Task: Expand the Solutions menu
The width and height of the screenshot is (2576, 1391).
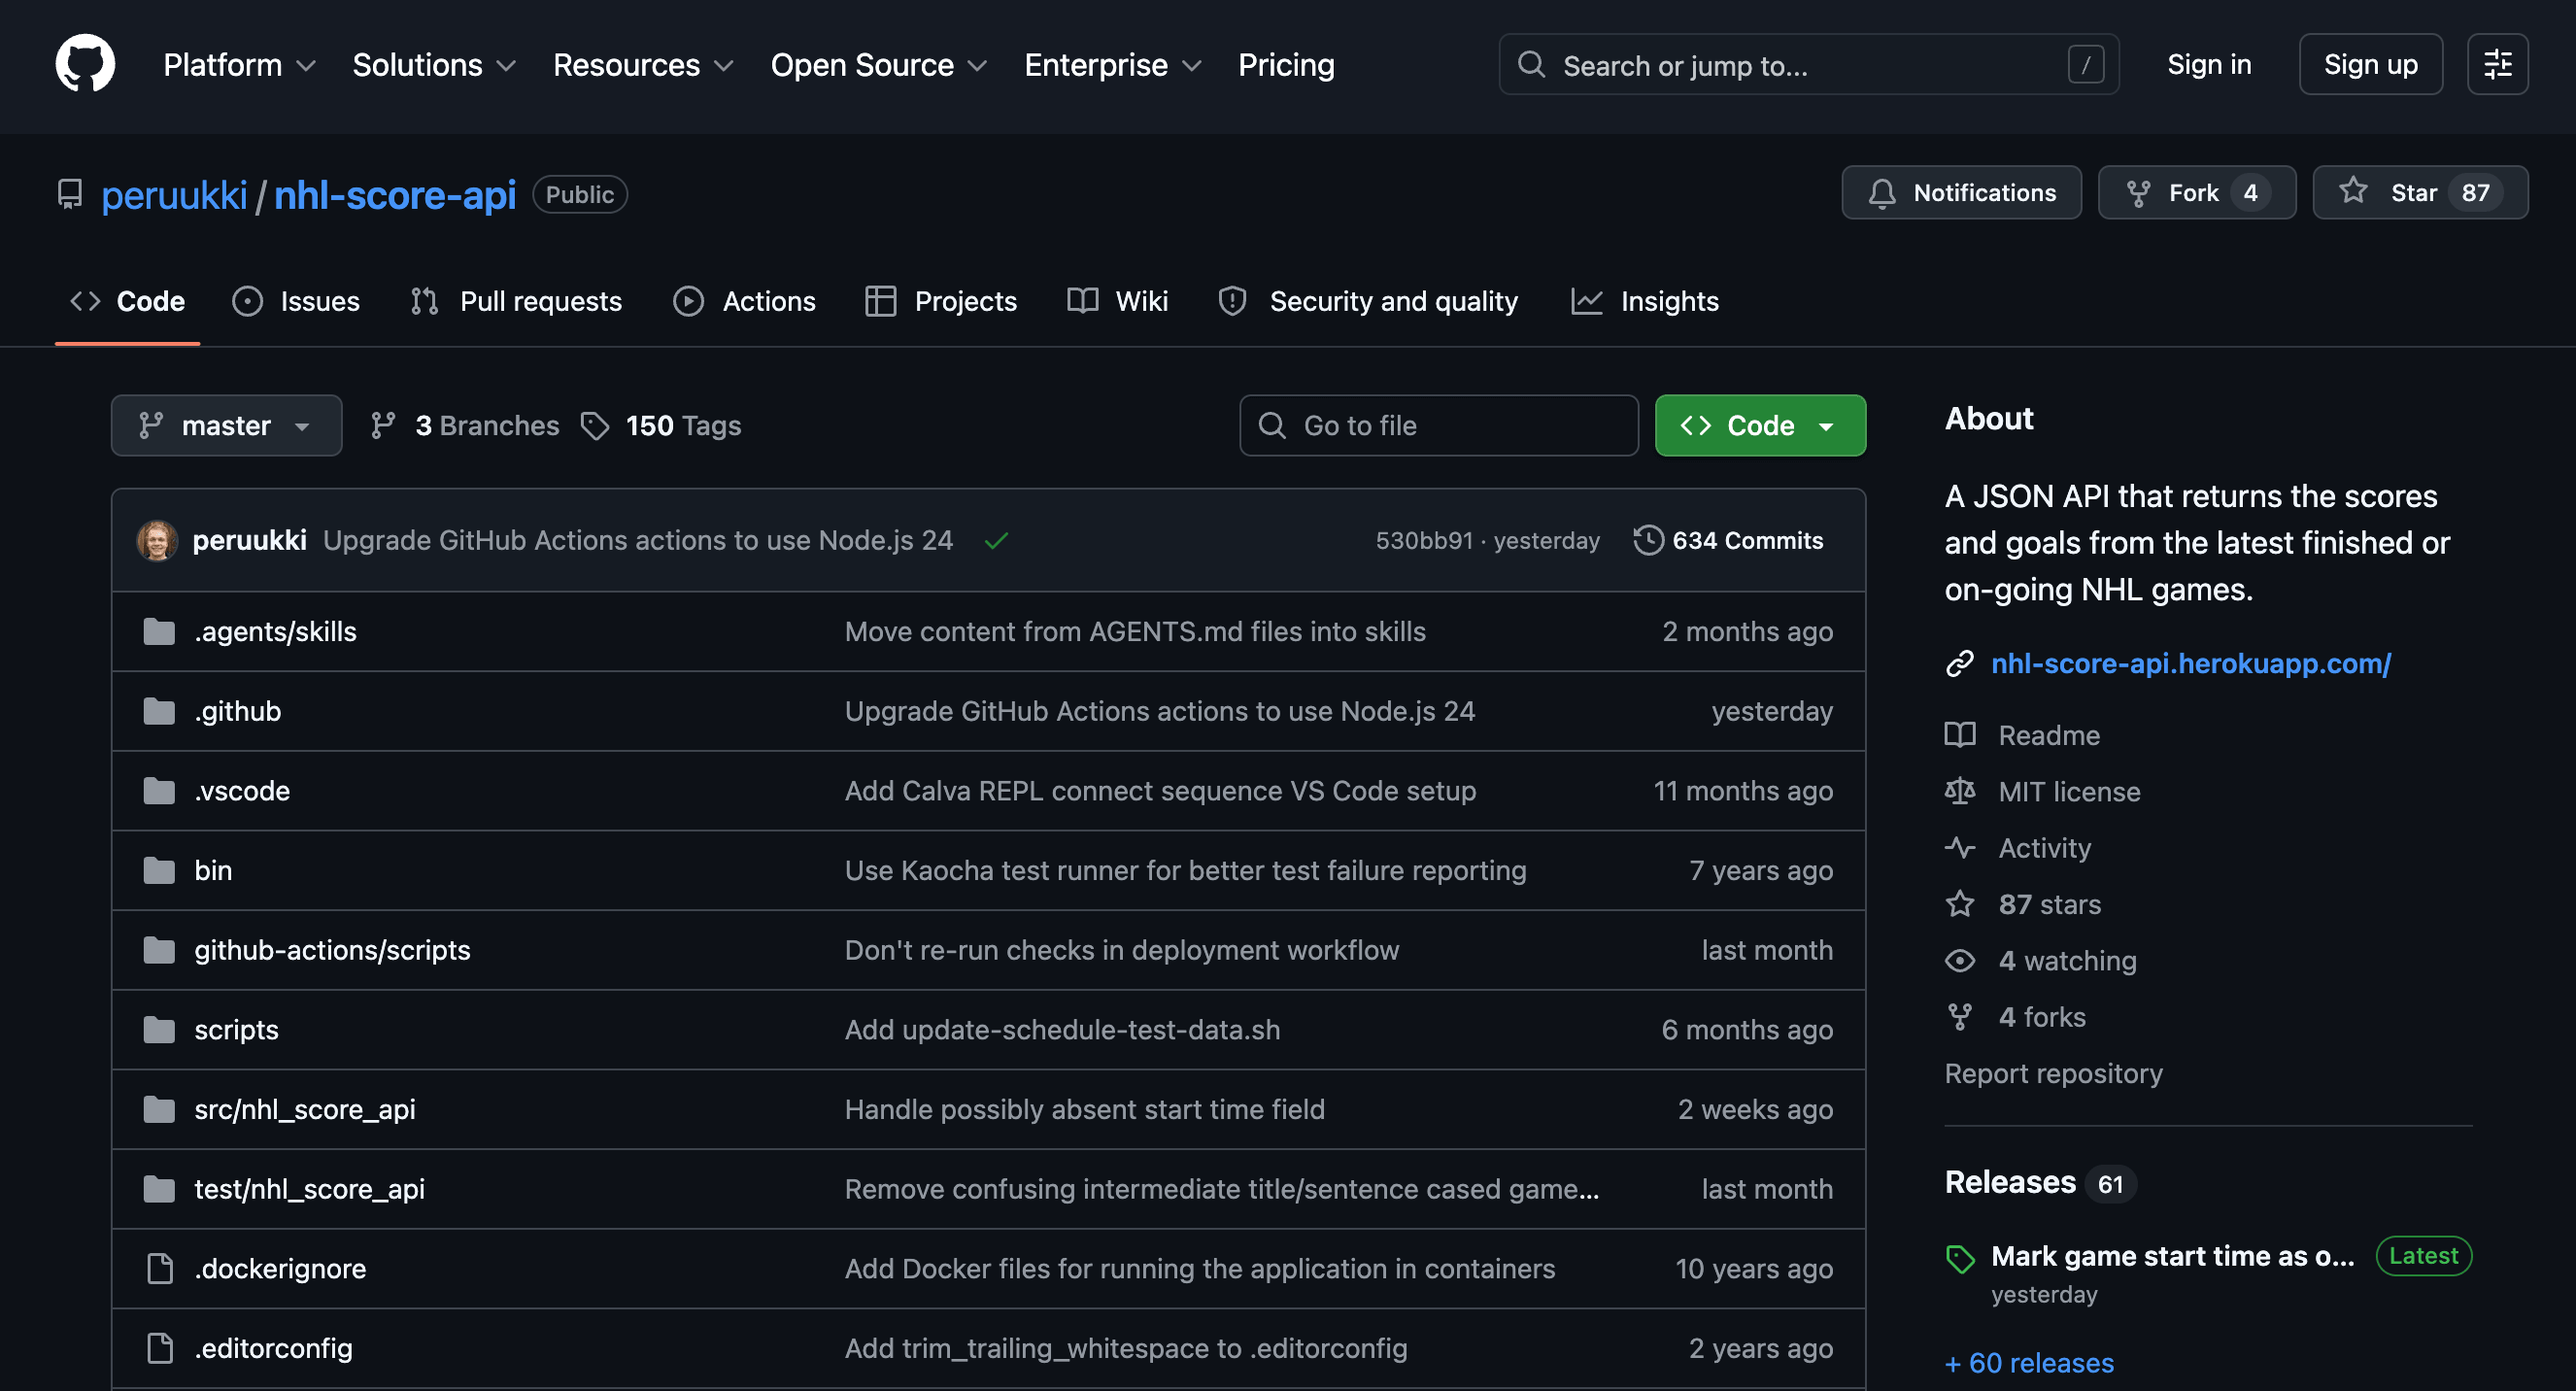Action: [x=434, y=65]
